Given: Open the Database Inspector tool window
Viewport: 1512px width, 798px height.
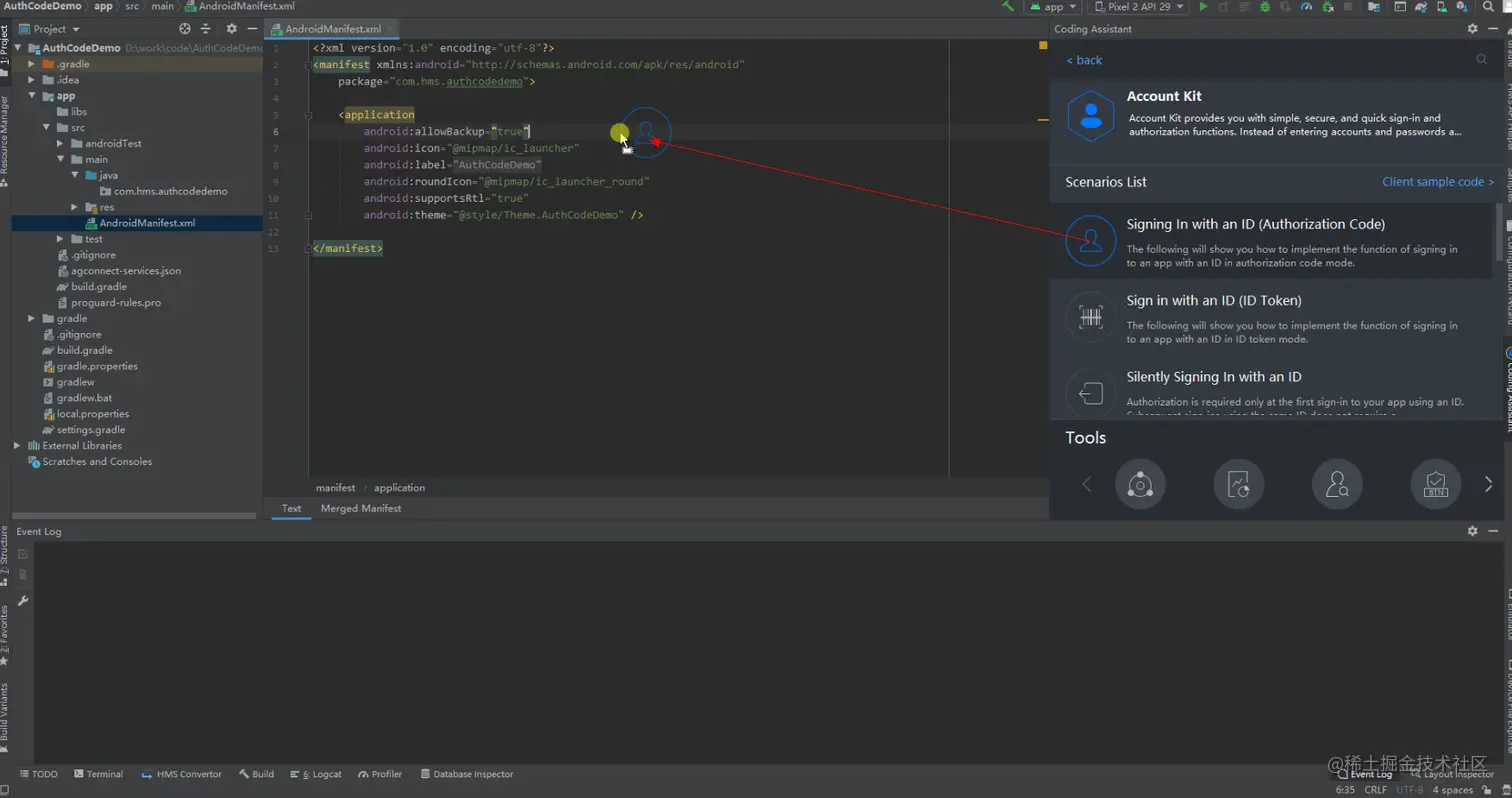Looking at the screenshot, I should (467, 774).
